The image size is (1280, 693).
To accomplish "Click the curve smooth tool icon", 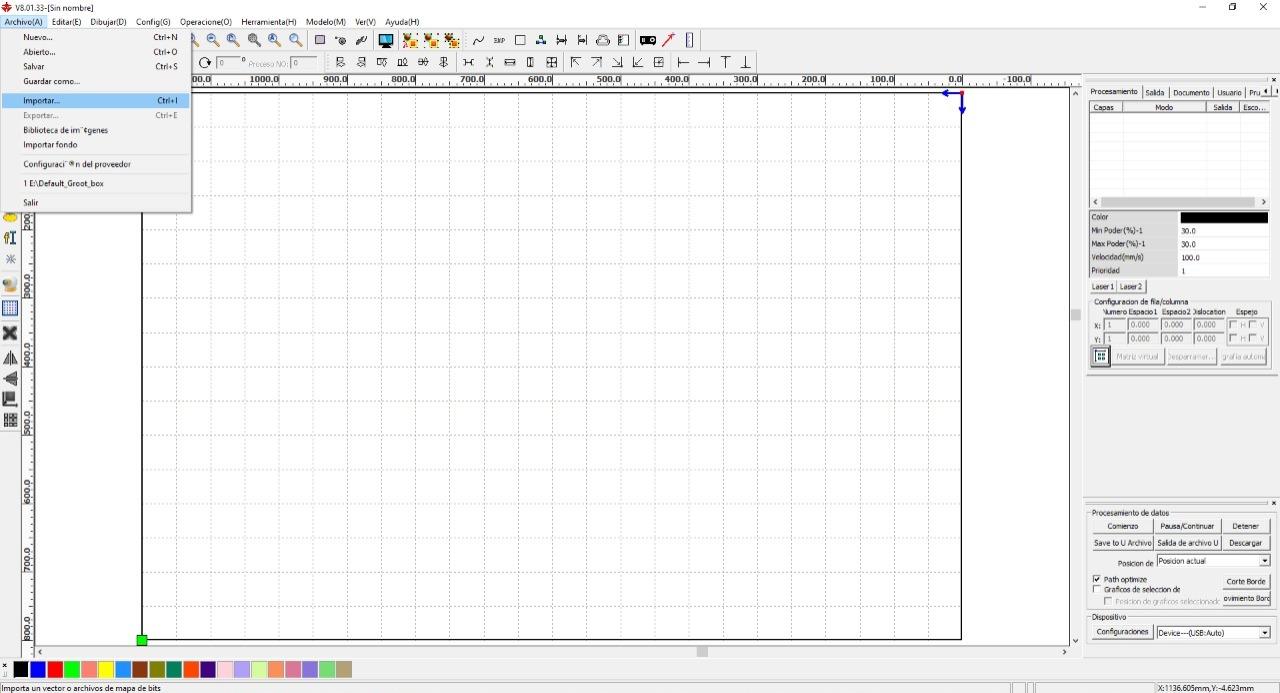I will click(478, 40).
